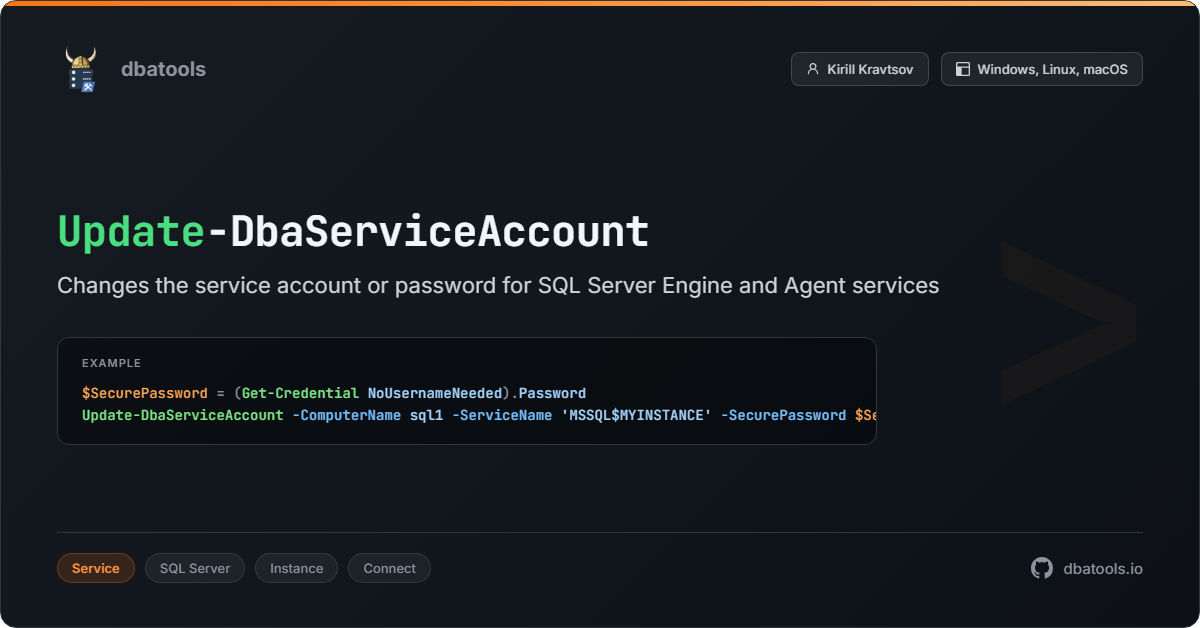The width and height of the screenshot is (1200, 628).
Task: Select the dbatools brand name in header
Action: (x=163, y=69)
